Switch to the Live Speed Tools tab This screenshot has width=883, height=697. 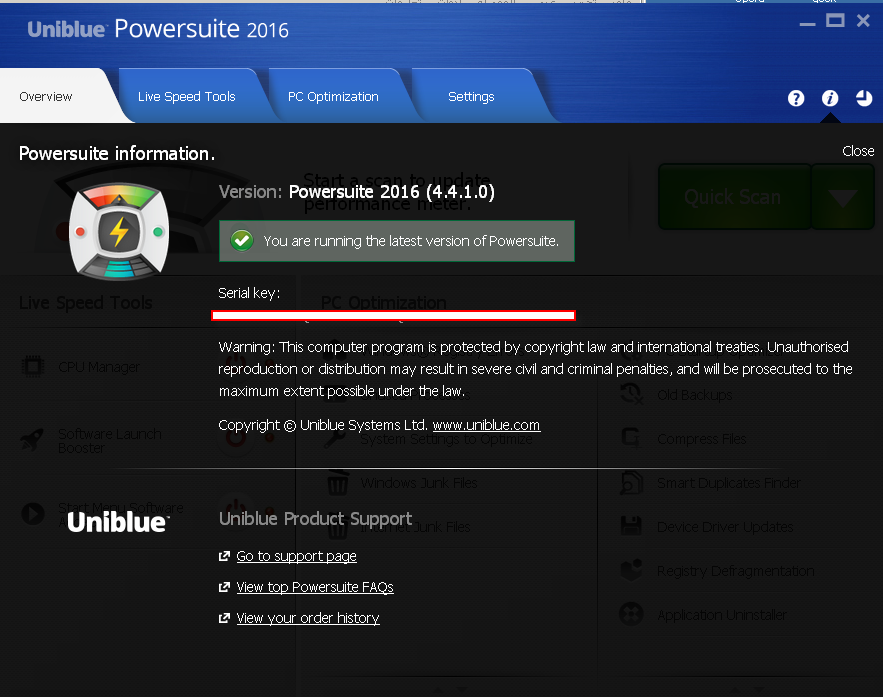click(187, 97)
